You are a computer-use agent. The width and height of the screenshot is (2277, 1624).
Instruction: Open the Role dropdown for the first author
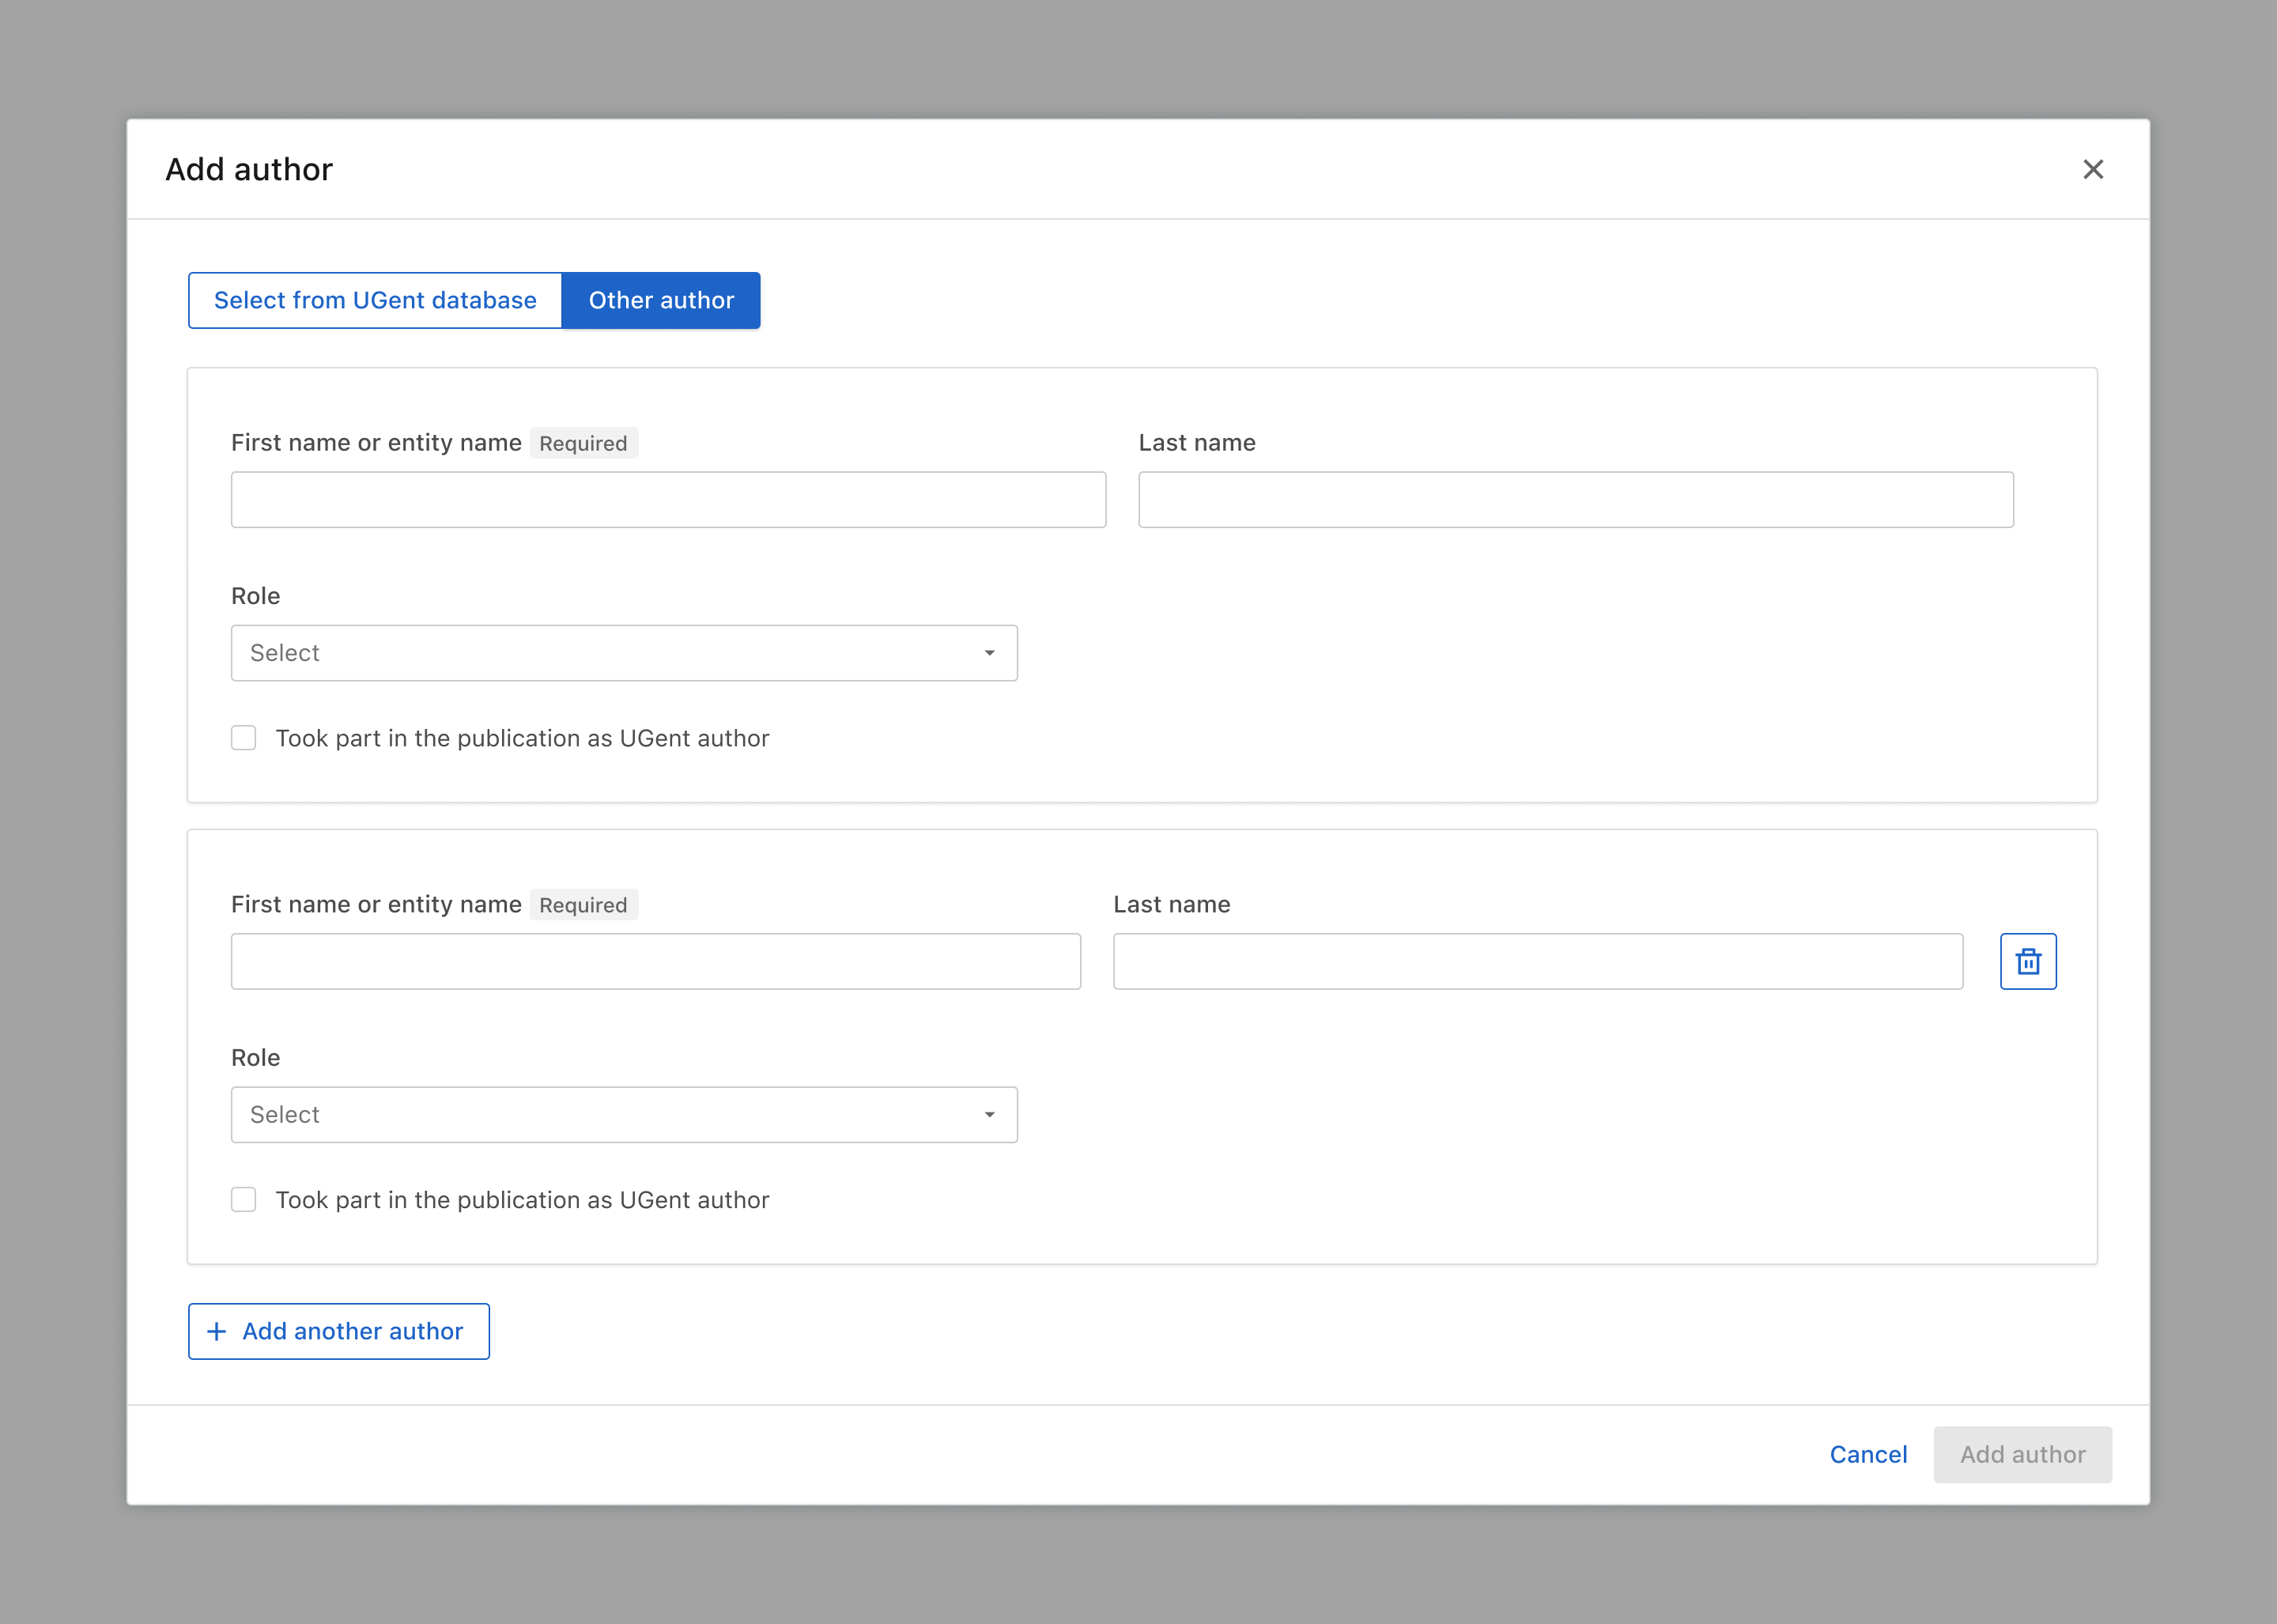click(624, 652)
